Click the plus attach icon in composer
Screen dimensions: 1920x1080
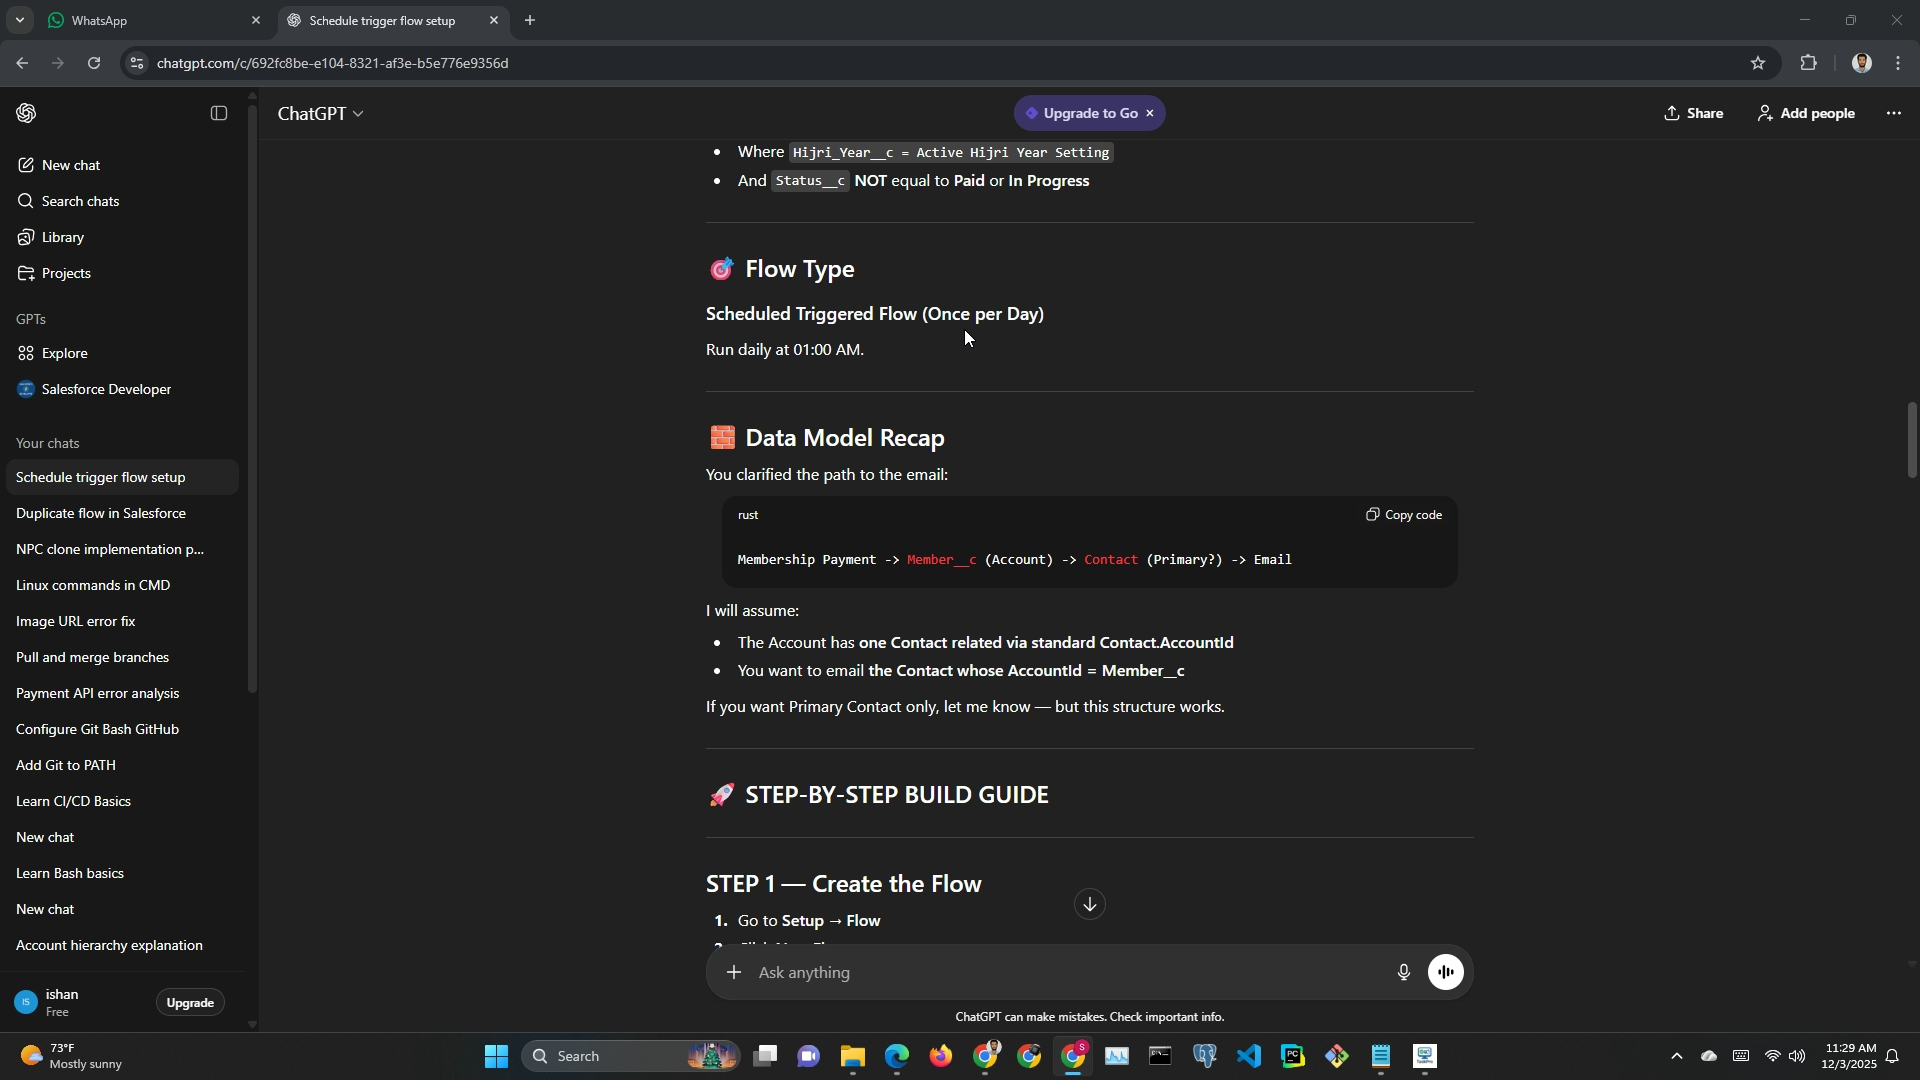pyautogui.click(x=734, y=972)
